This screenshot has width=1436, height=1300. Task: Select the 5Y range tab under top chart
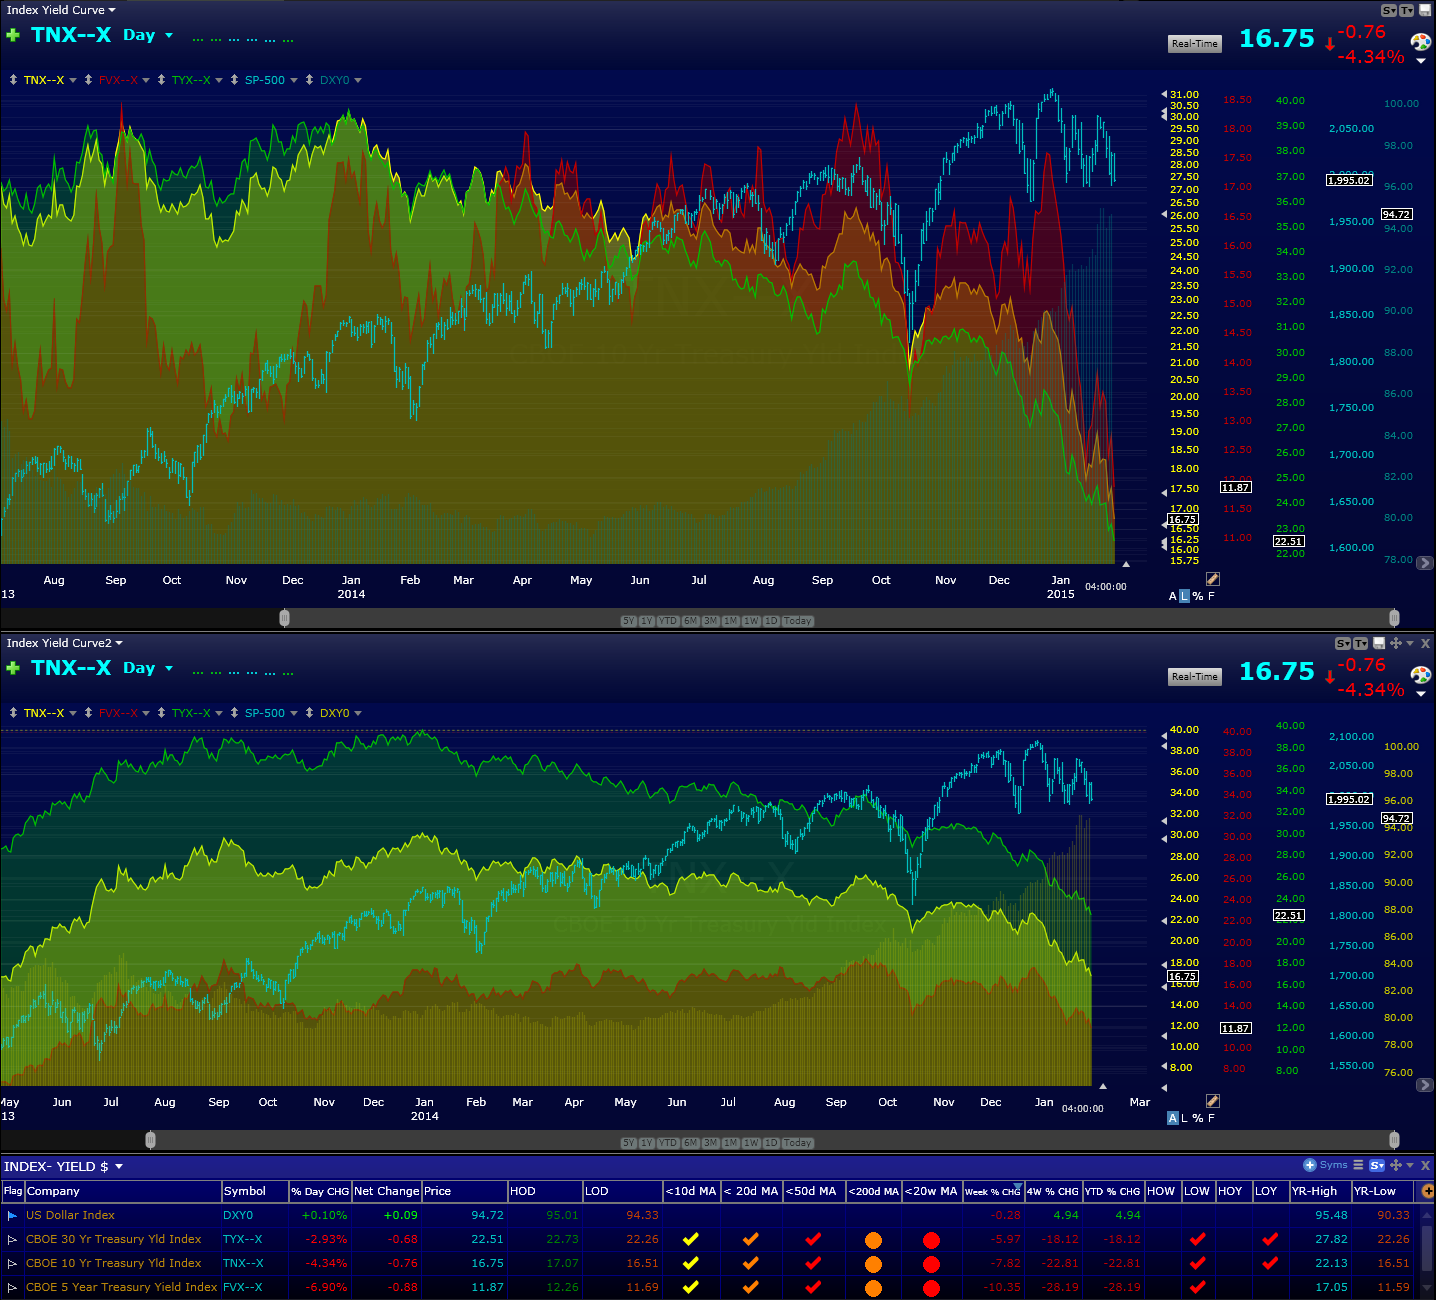(628, 621)
